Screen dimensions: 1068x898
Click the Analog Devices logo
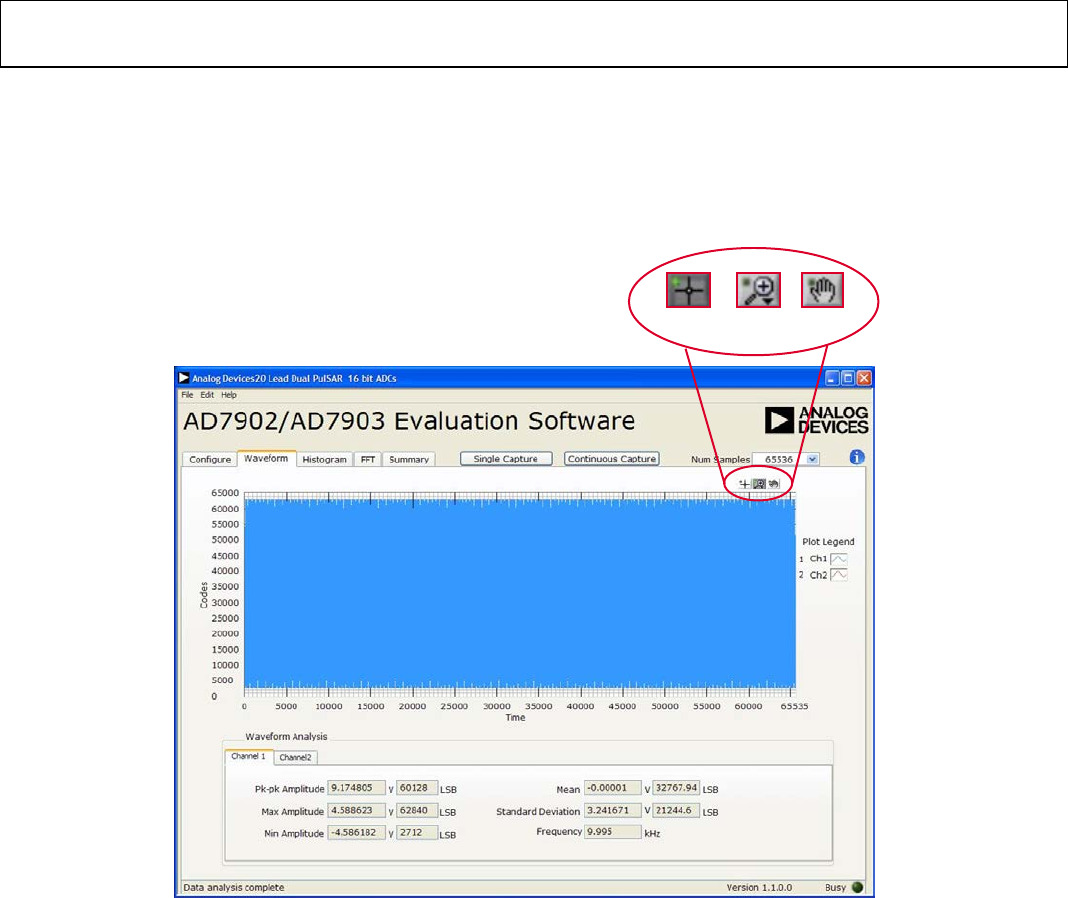click(x=816, y=420)
